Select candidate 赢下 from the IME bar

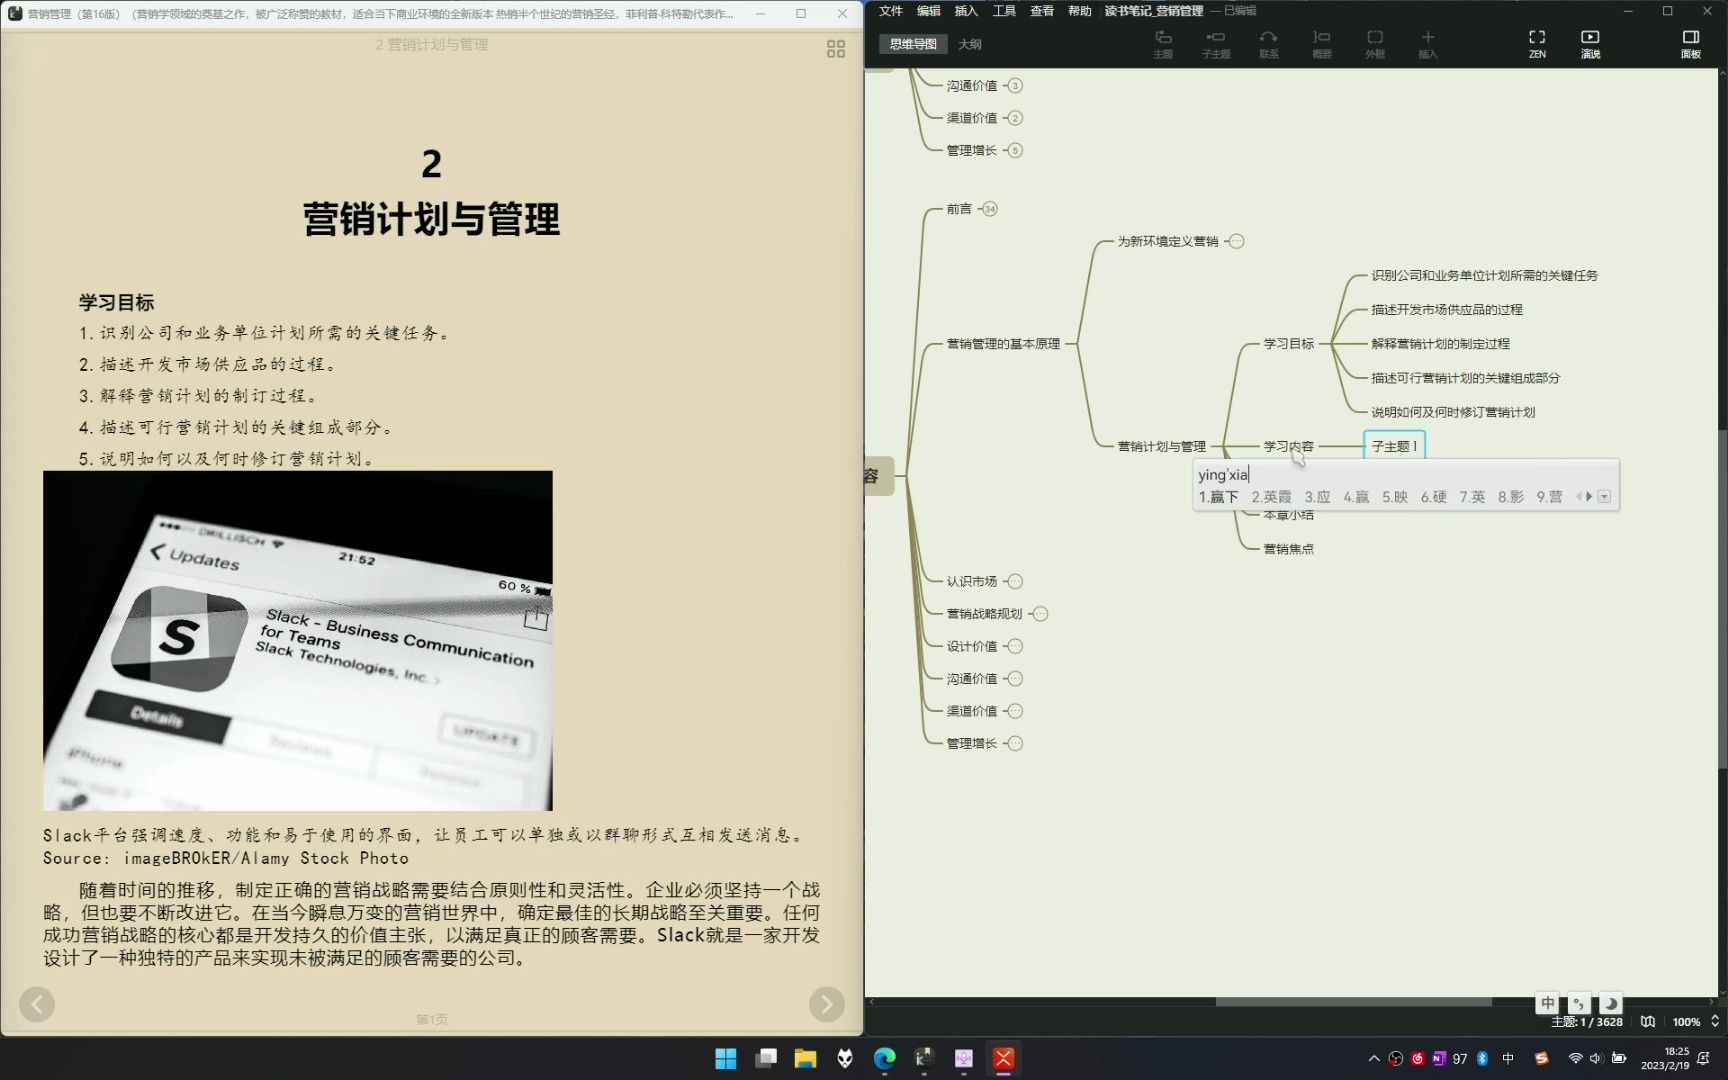click(1220, 496)
